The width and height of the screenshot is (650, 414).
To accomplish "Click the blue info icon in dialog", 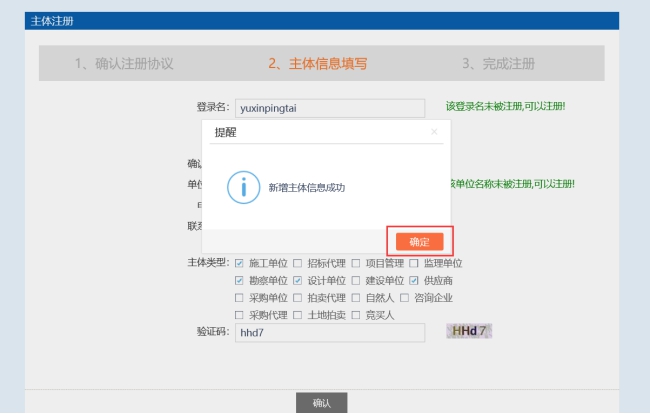I will click(x=243, y=186).
